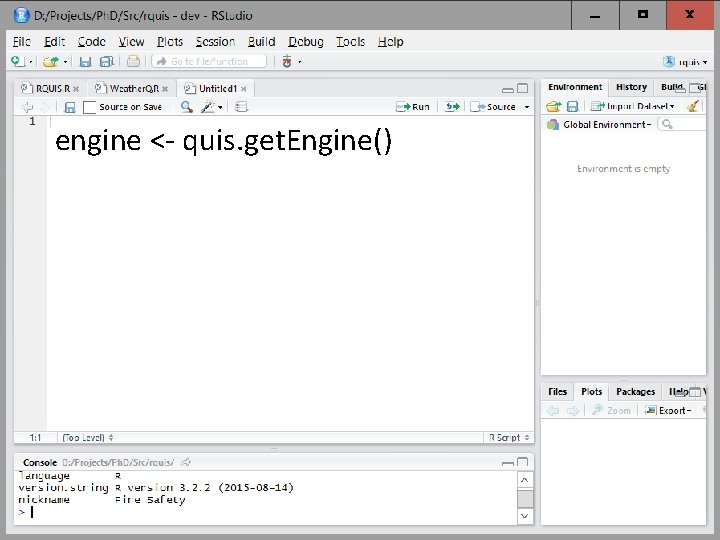Image resolution: width=720 pixels, height=540 pixels.
Task: Go back to previous source location
Action: pos(28,107)
